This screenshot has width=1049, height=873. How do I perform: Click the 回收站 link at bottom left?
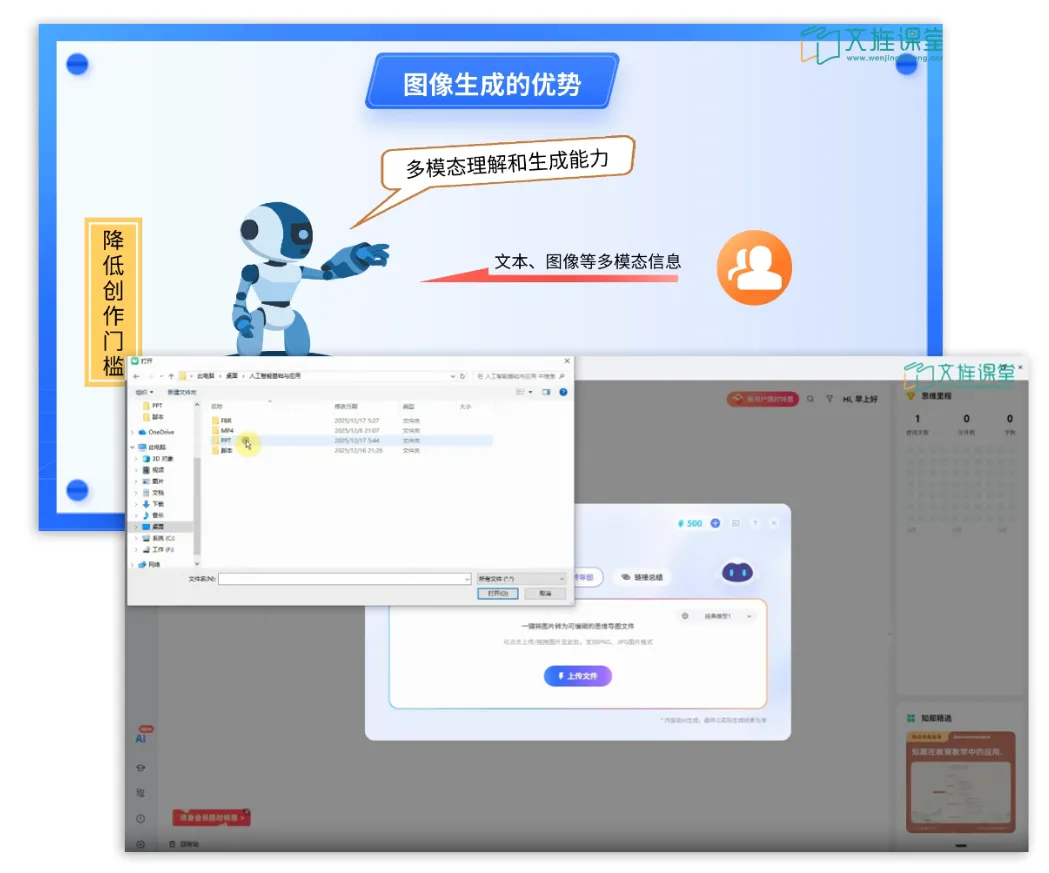coord(189,844)
